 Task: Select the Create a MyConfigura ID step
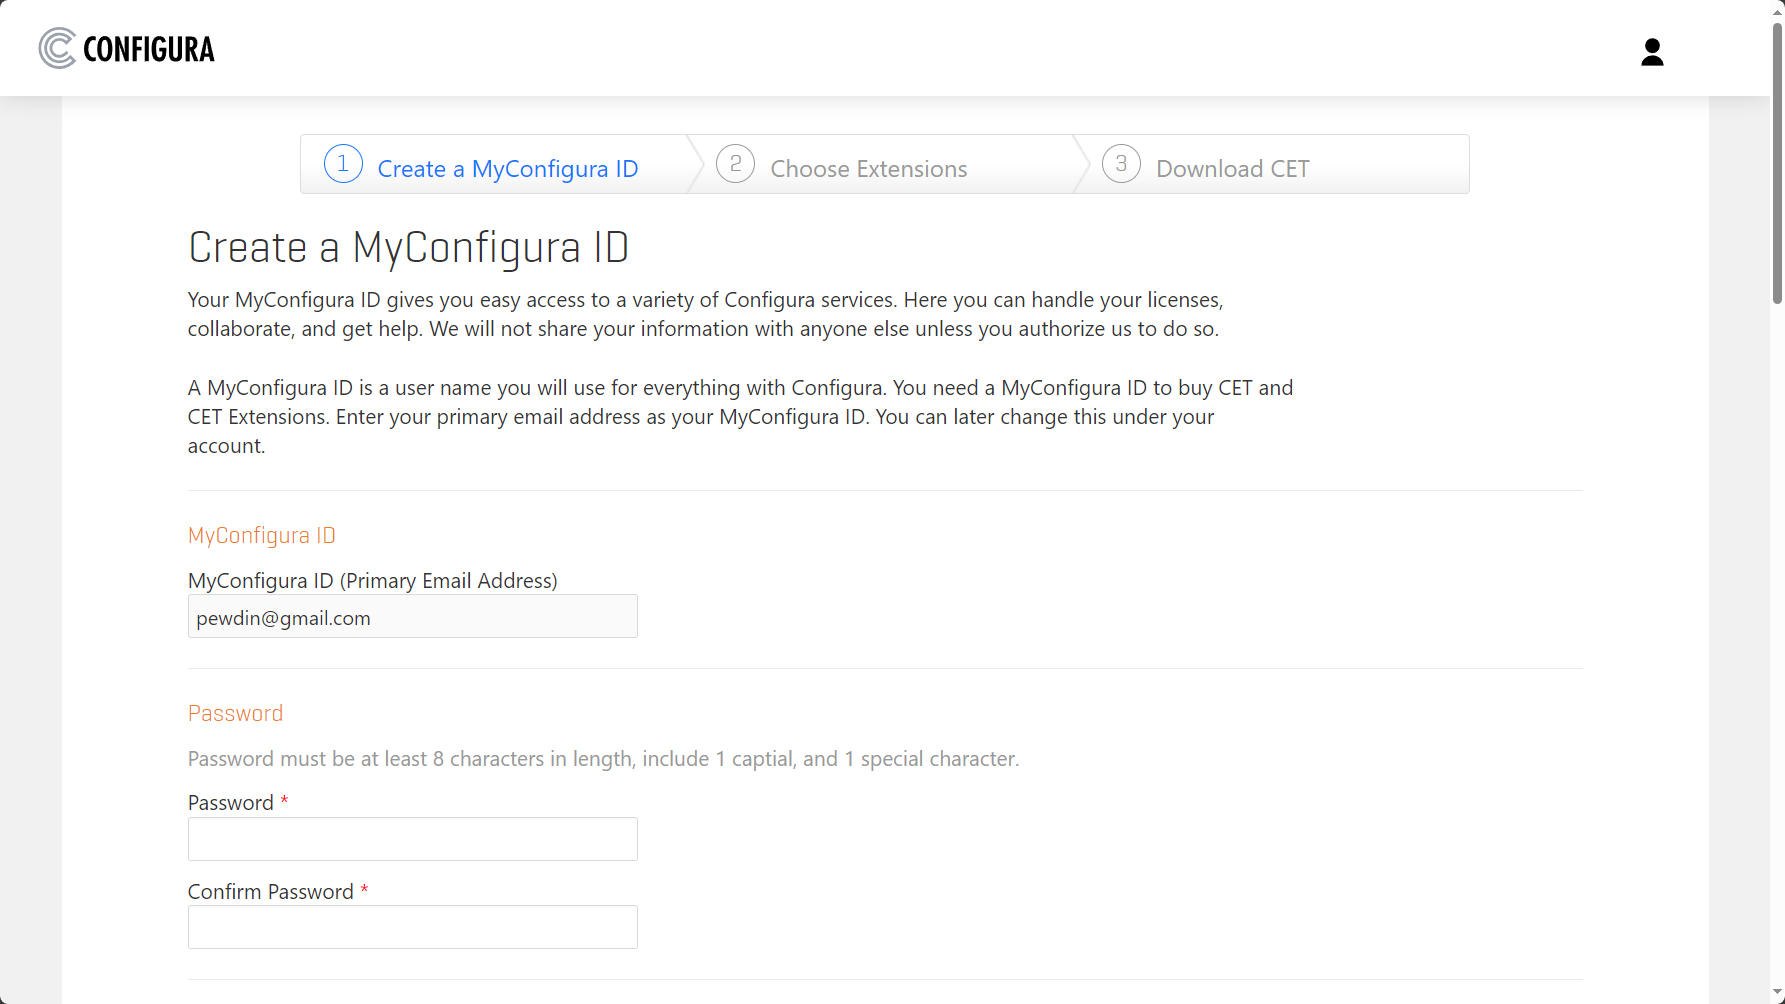(495, 164)
